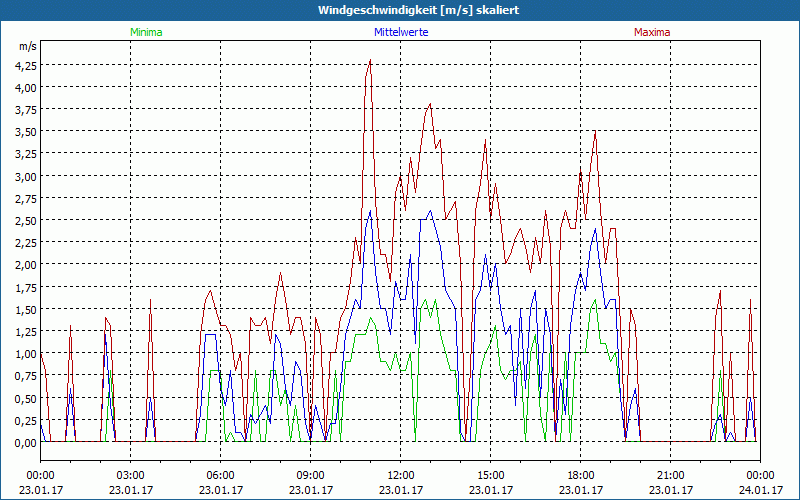Select the 2,50 y-axis value

[x=26, y=220]
